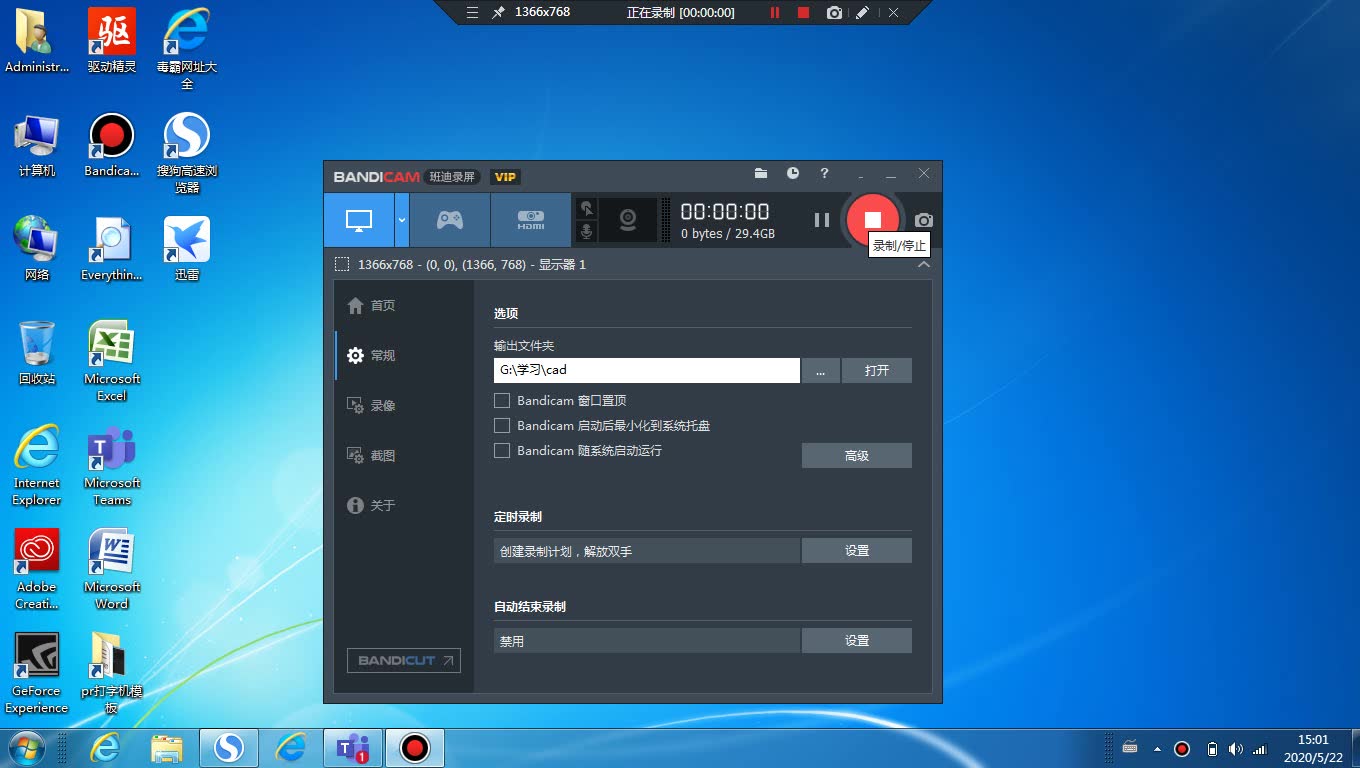Open File Explorer from the taskbar
Viewport: 1360px width, 768px height.
pos(167,748)
